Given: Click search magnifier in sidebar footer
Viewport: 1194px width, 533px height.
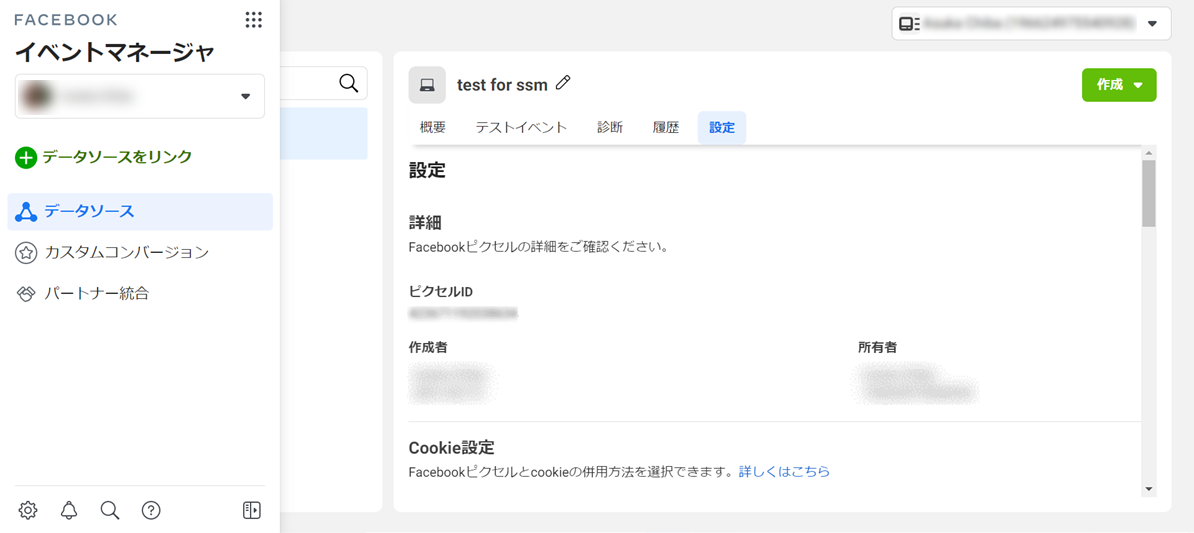Looking at the screenshot, I should [x=110, y=510].
